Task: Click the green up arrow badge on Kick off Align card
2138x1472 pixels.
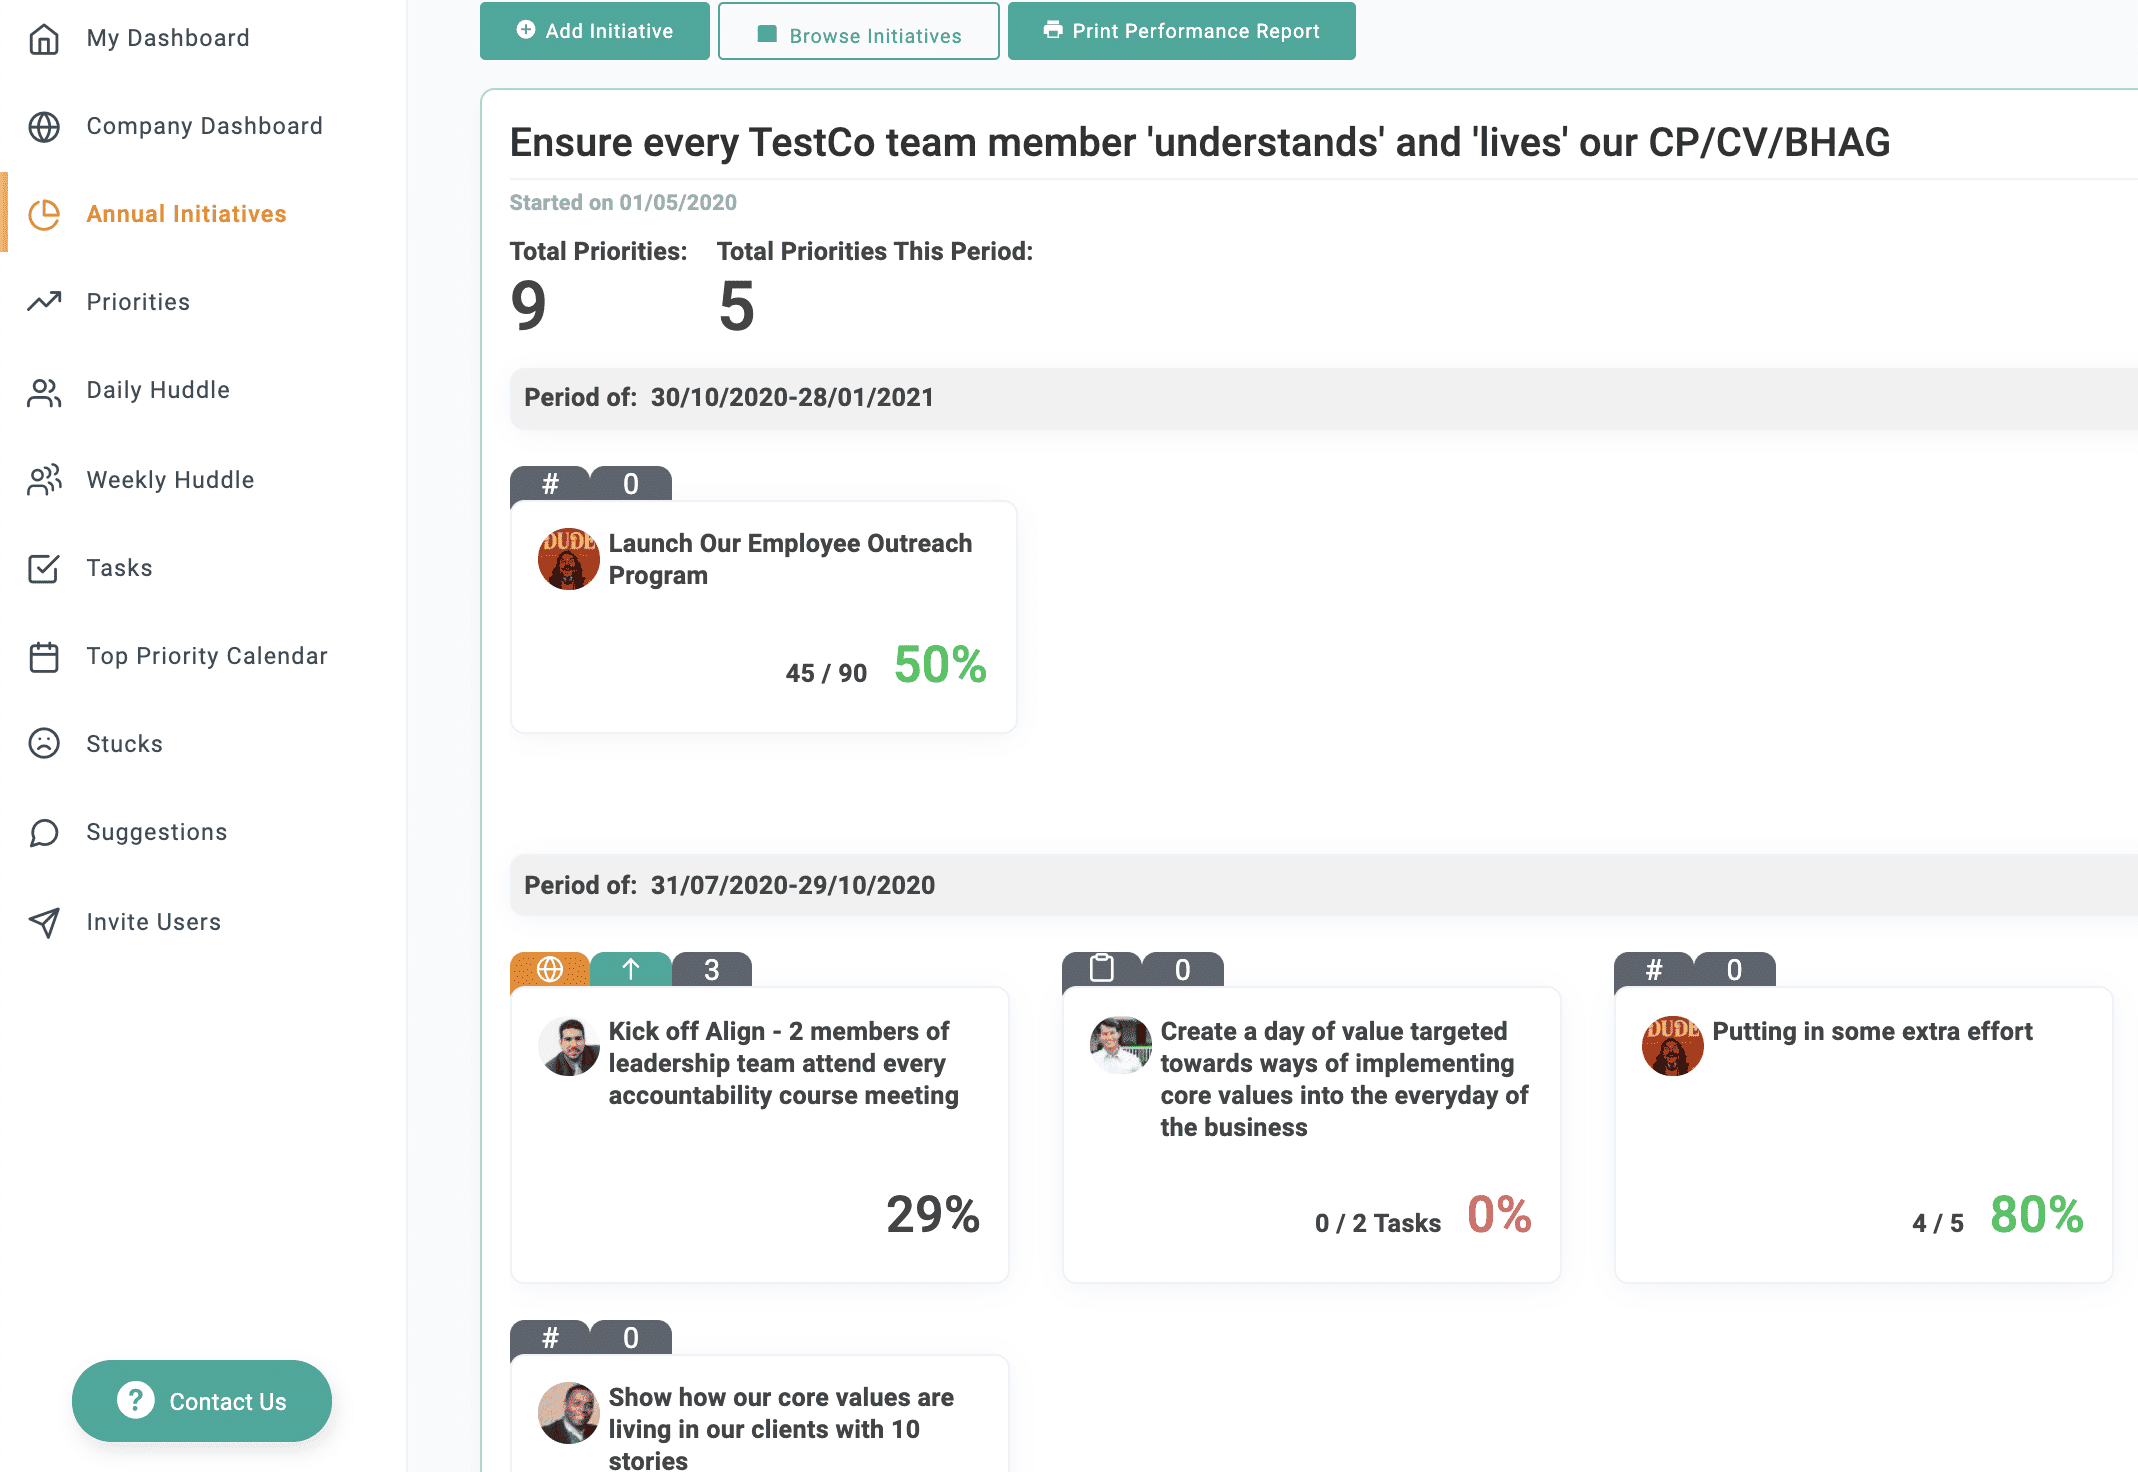Action: click(631, 969)
